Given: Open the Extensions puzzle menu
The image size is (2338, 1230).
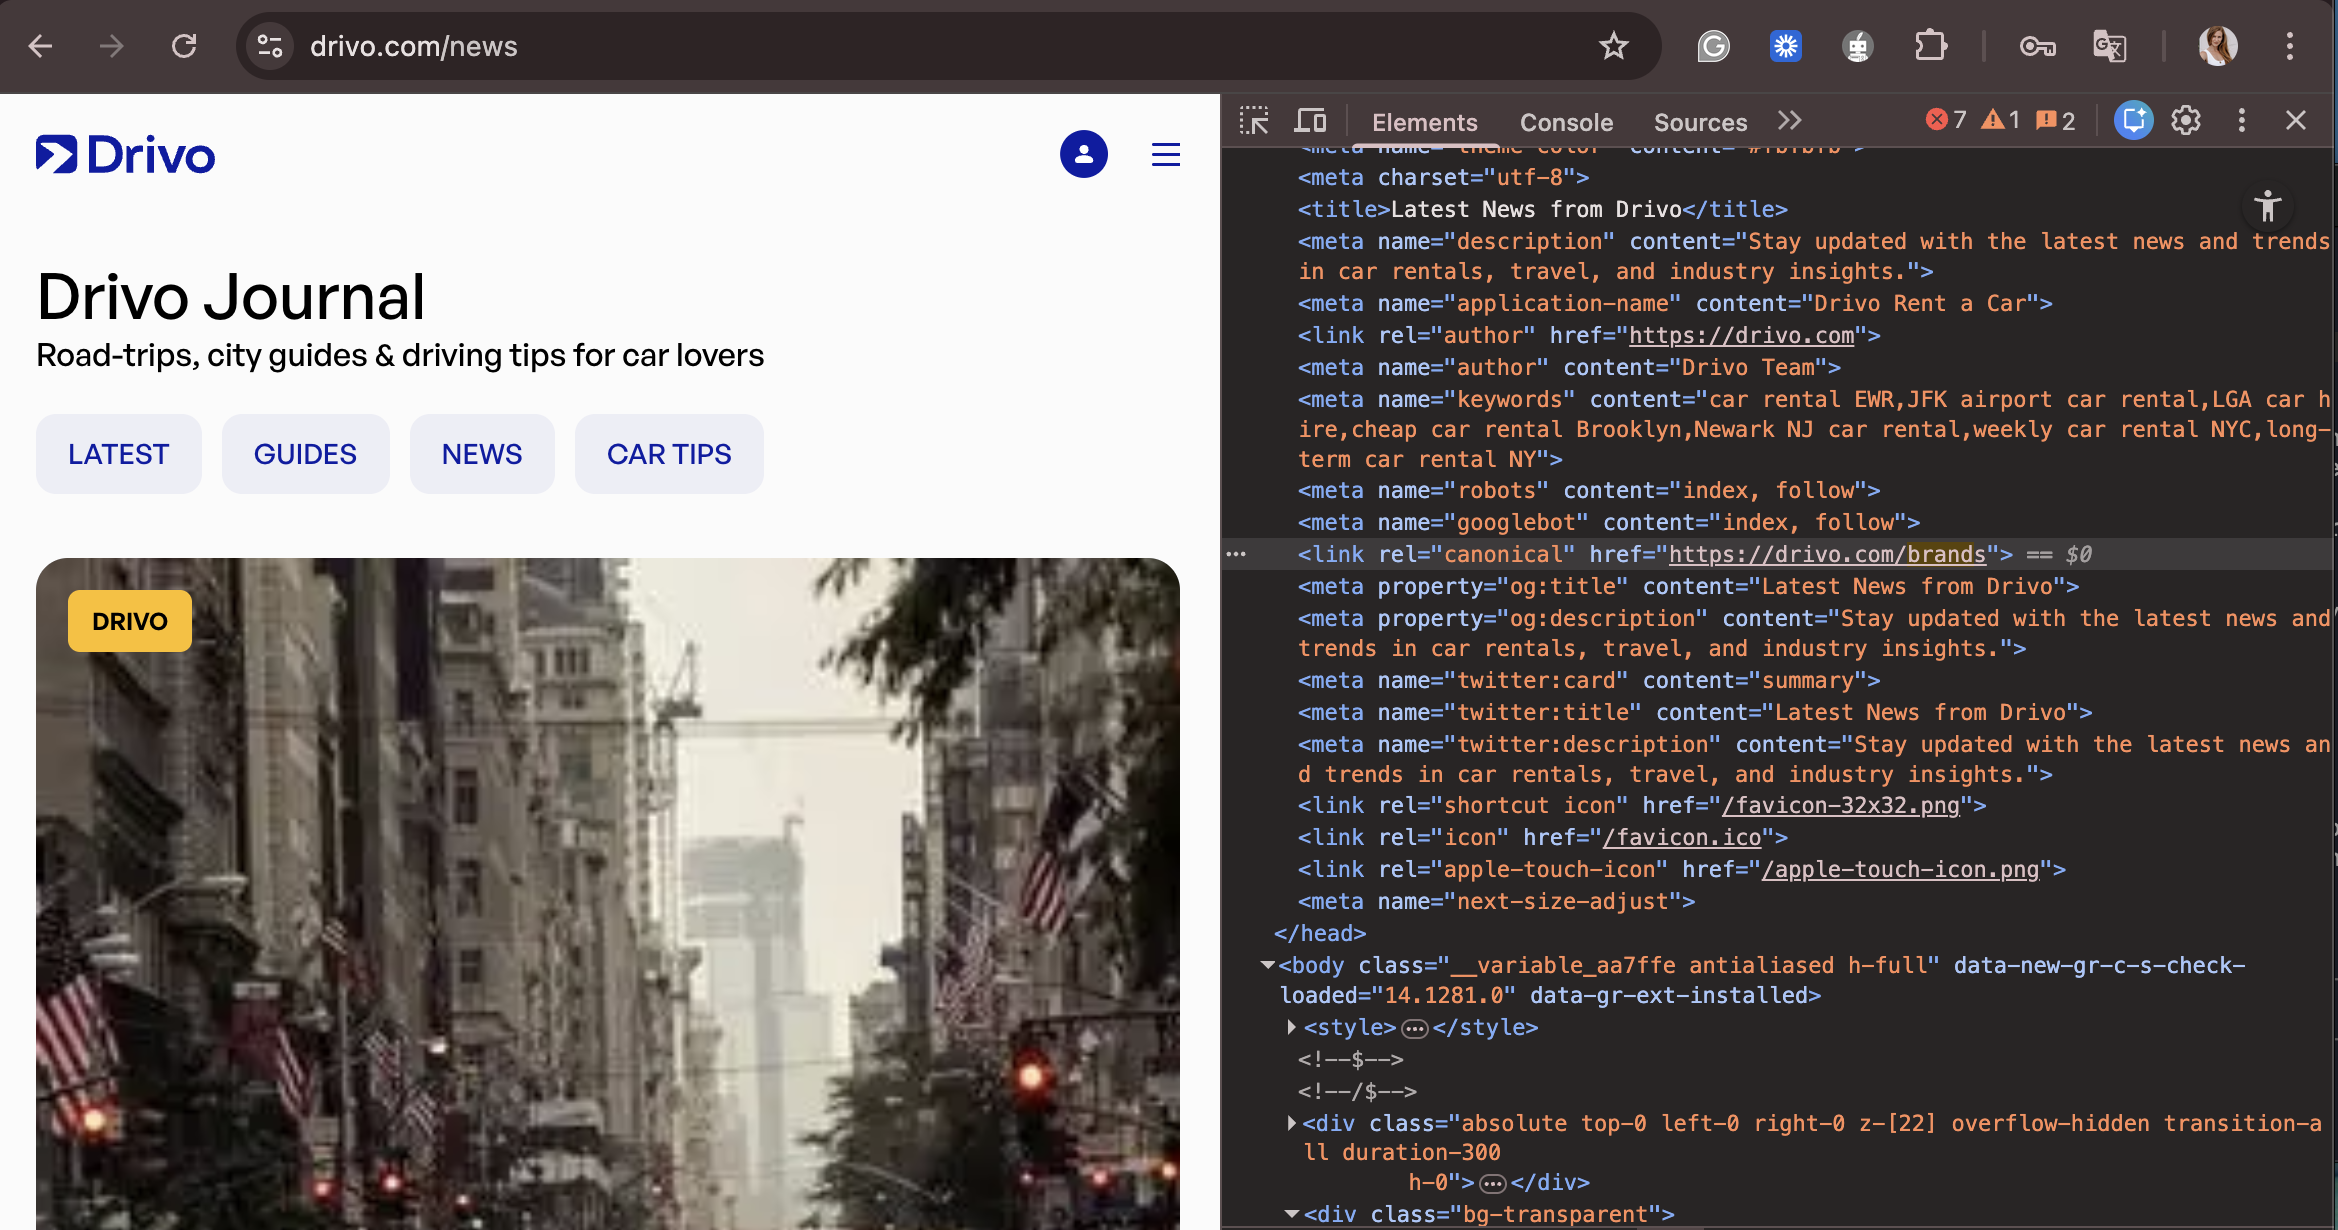Looking at the screenshot, I should coord(1930,46).
